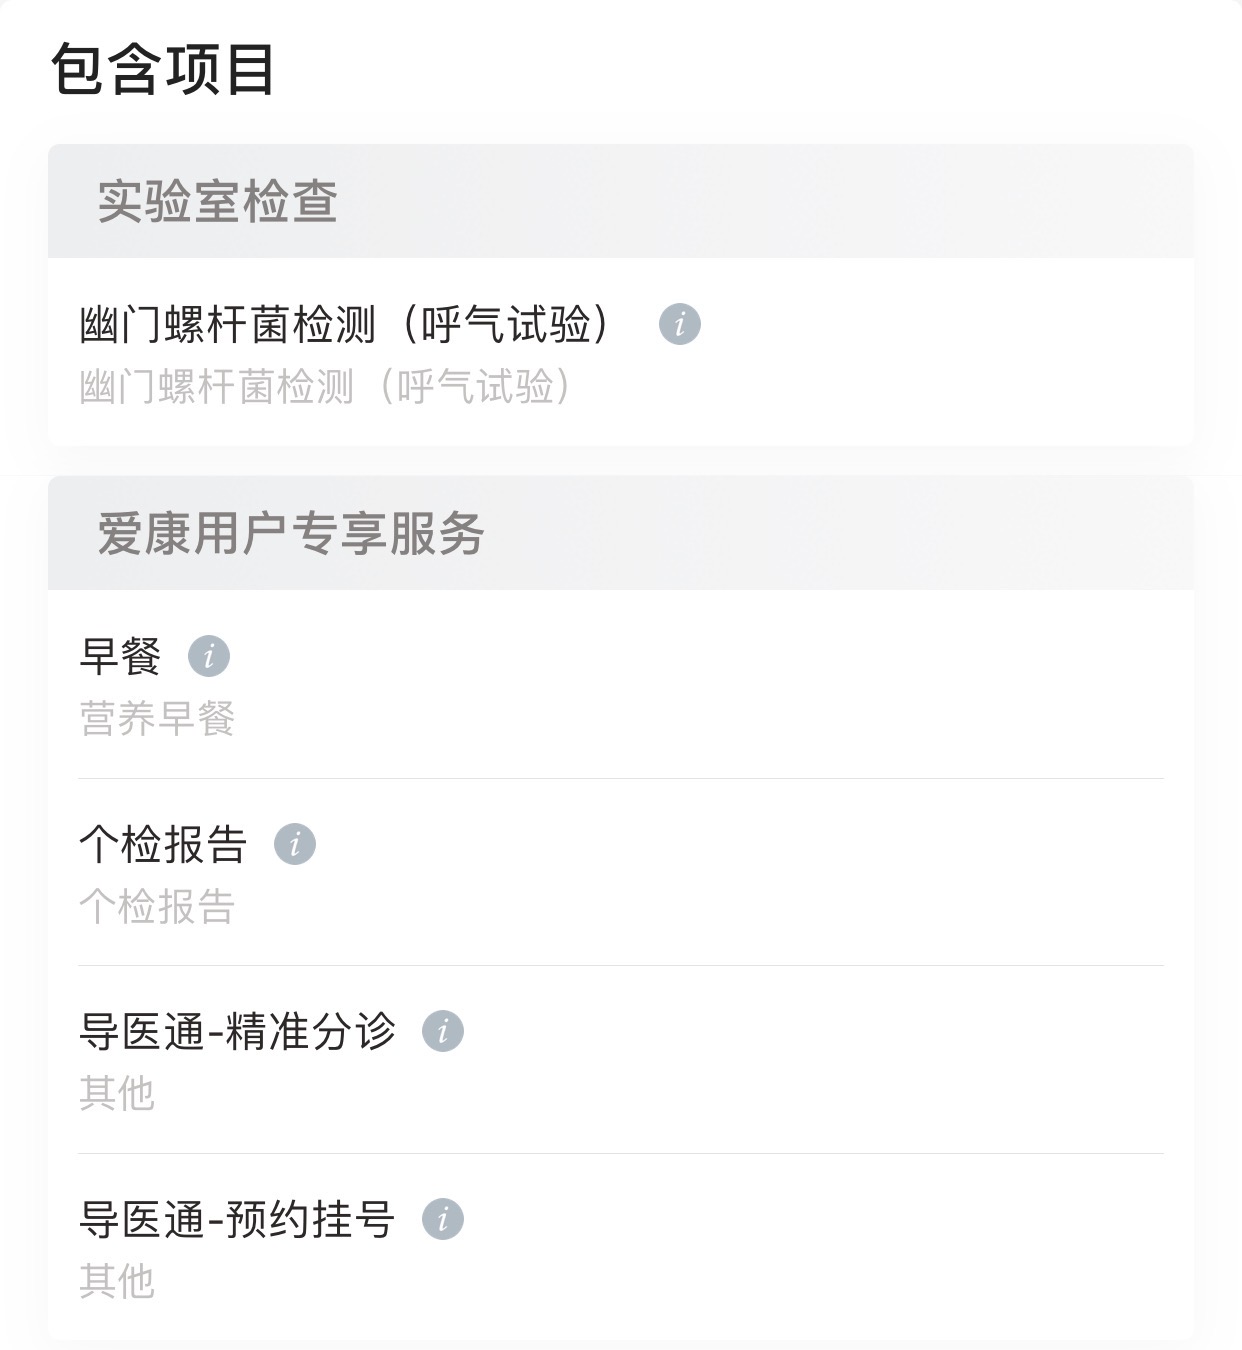Click info icon next to 导医通-精准分诊
This screenshot has width=1242, height=1350.
443,1031
